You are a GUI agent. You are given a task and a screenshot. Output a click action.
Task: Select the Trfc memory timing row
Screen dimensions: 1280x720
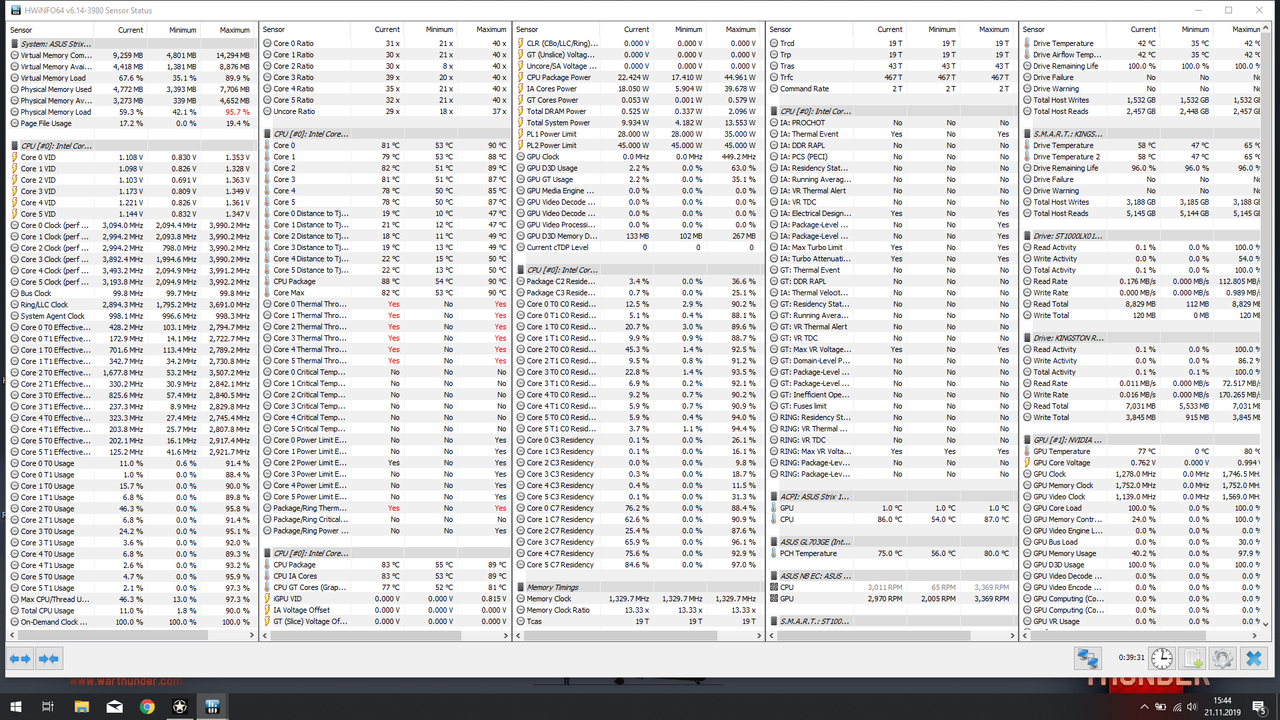tap(892, 78)
